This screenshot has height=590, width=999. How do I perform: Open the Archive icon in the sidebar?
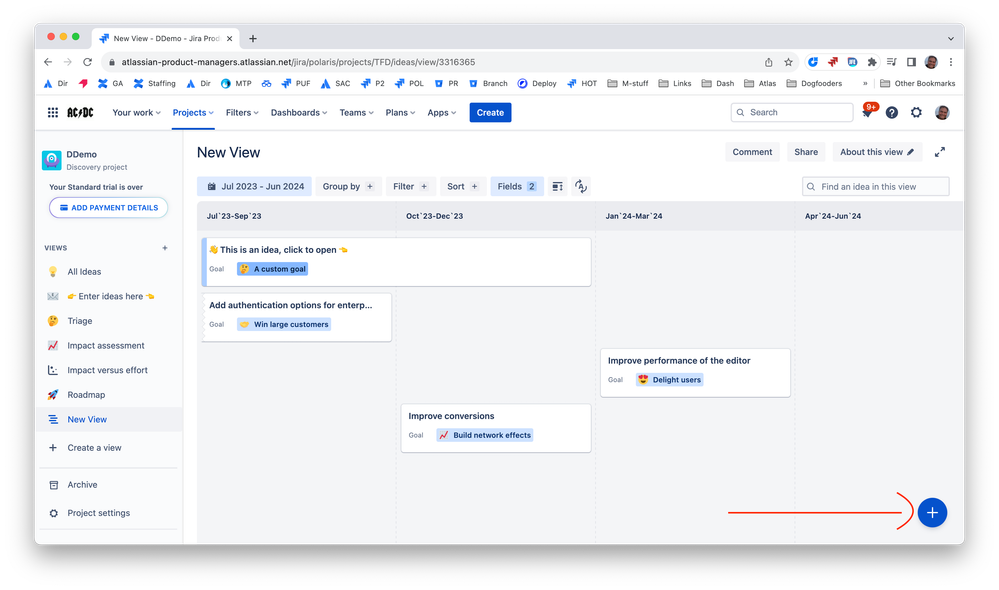coord(54,485)
